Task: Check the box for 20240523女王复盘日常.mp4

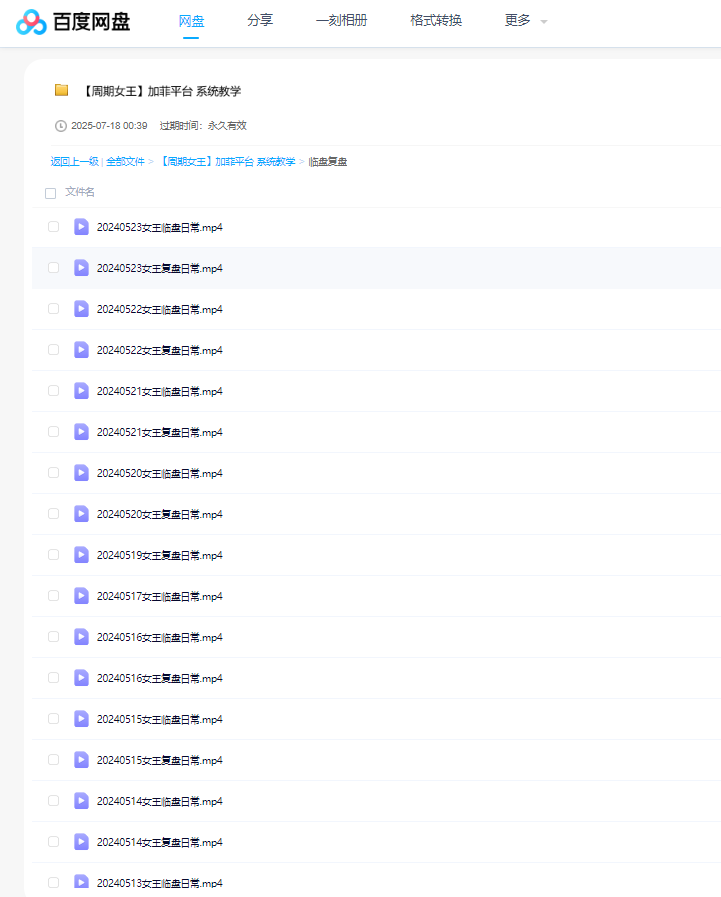Action: pyautogui.click(x=54, y=268)
